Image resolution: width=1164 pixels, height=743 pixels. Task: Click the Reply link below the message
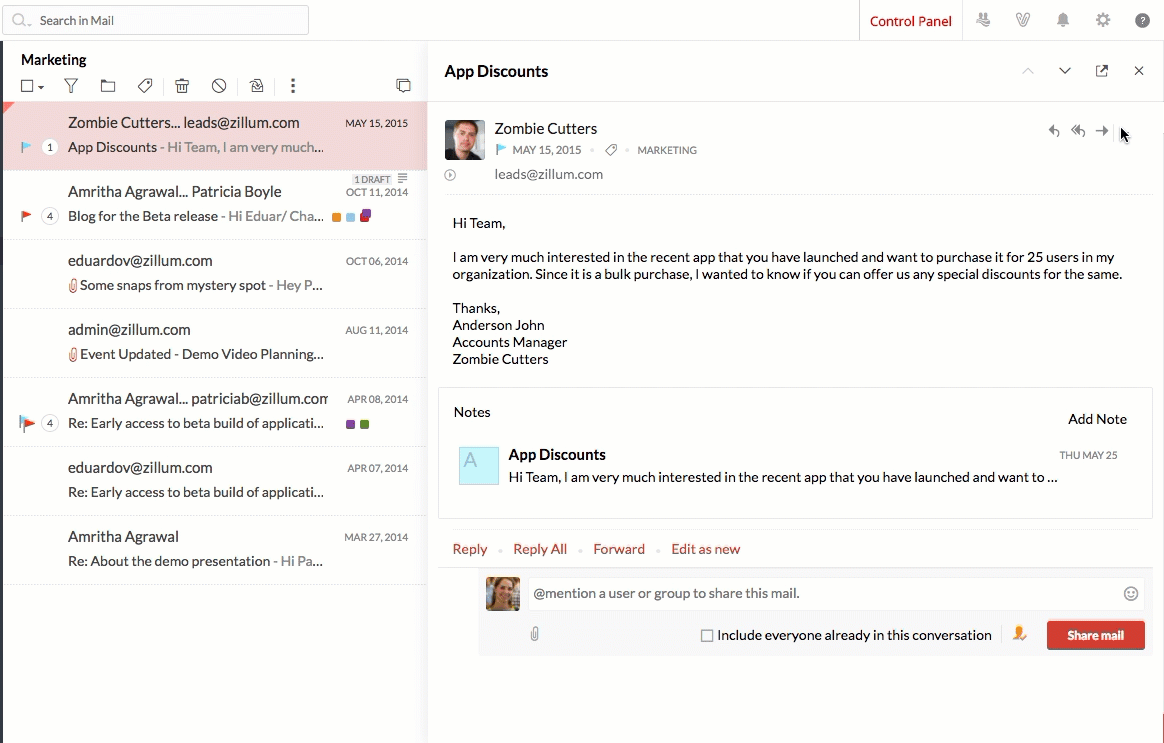coord(470,549)
